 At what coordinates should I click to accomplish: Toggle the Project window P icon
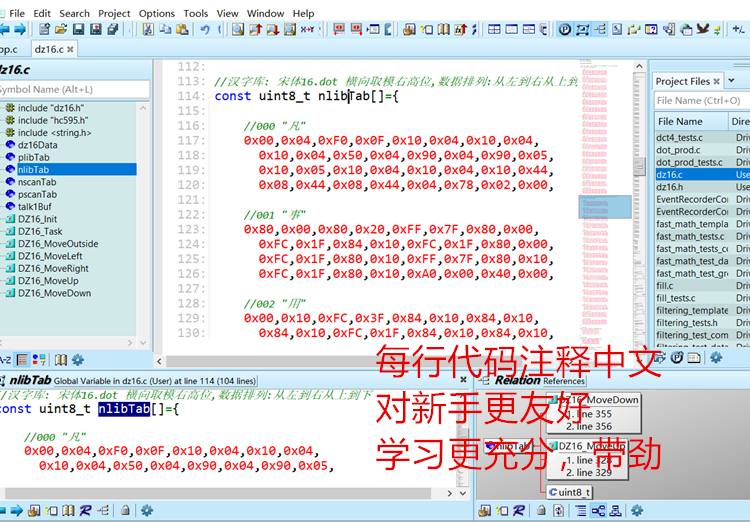565,30
